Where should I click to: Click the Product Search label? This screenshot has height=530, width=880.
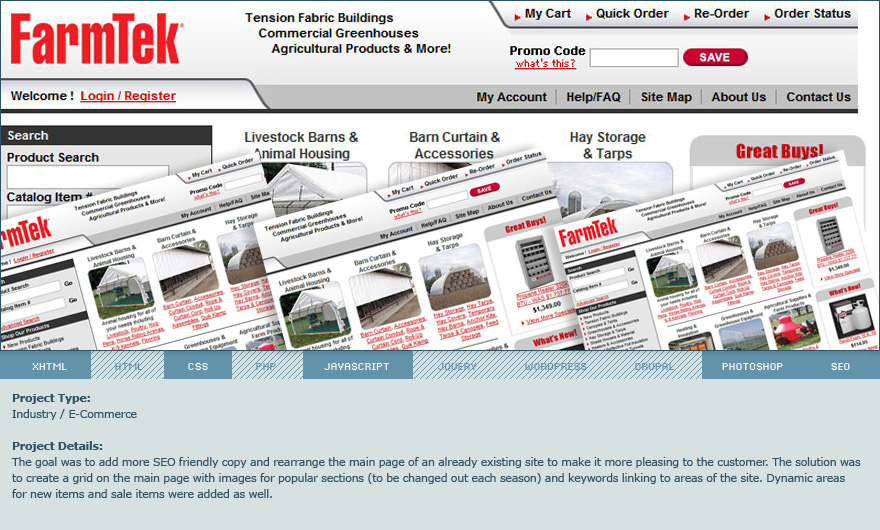coord(53,157)
